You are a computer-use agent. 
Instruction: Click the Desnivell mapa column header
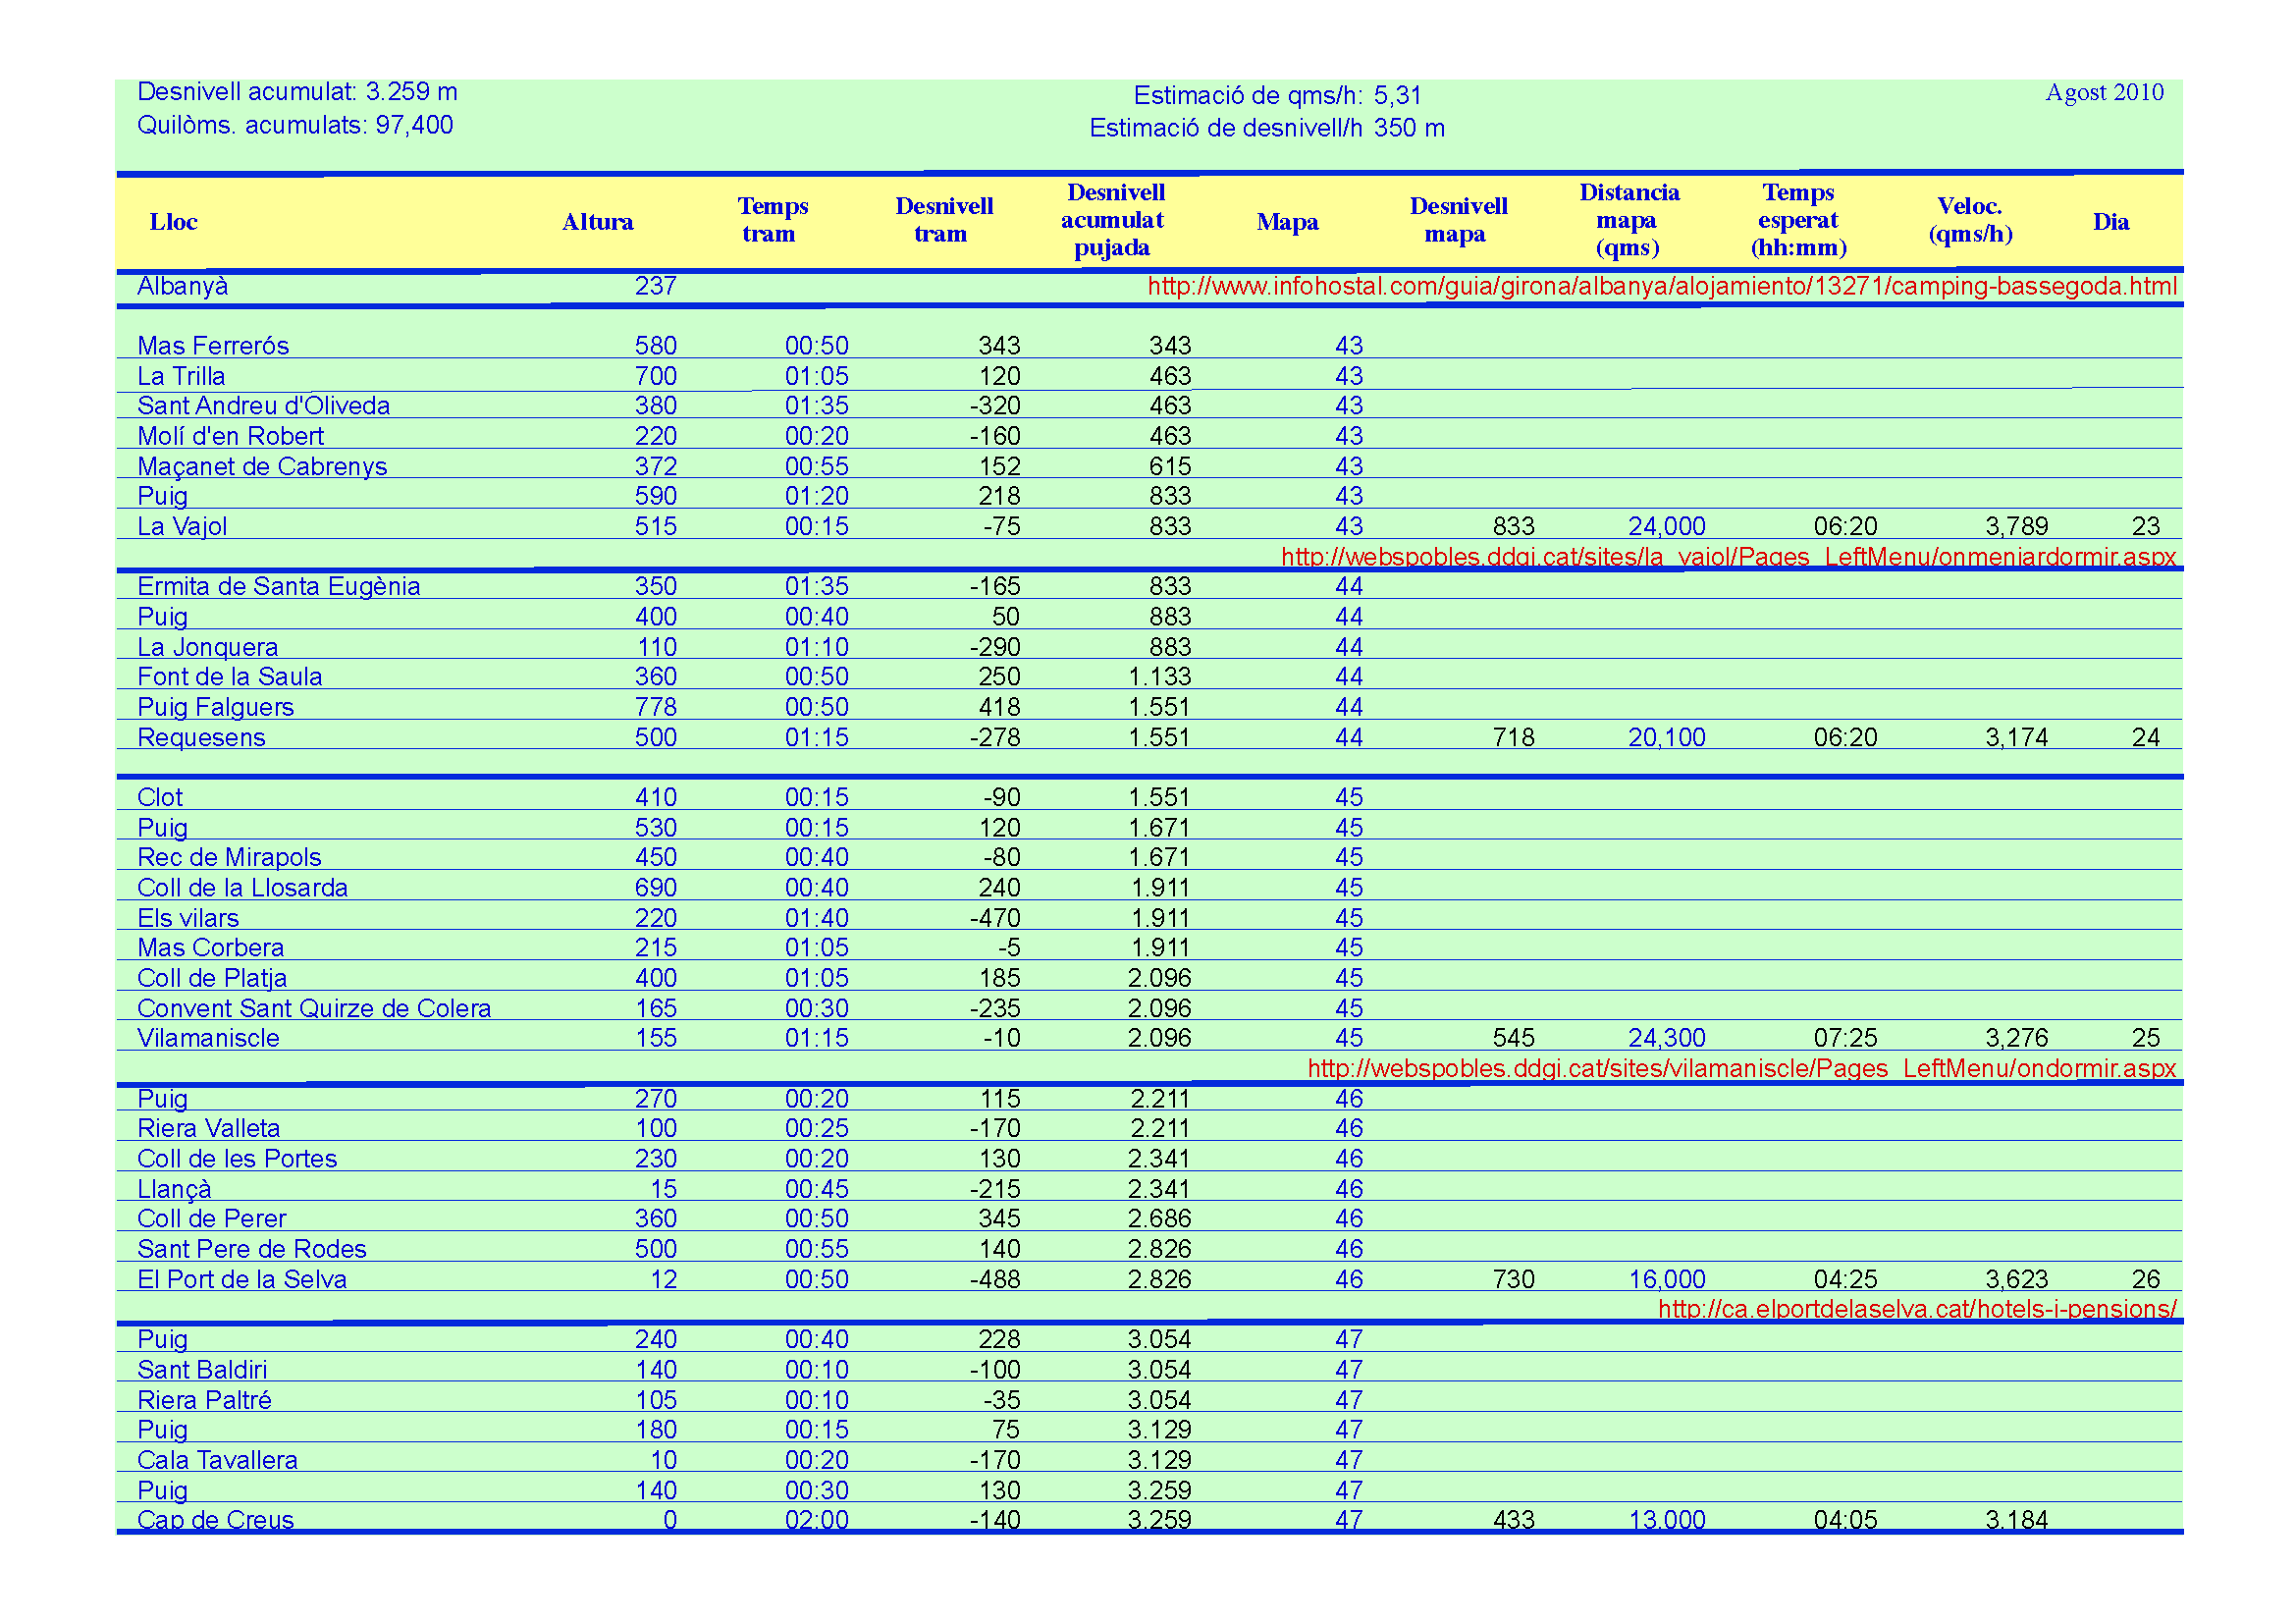click(1458, 220)
